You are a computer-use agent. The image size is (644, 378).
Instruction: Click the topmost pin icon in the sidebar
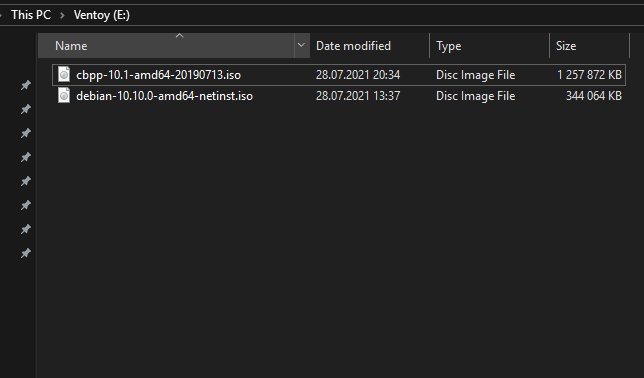(x=25, y=85)
